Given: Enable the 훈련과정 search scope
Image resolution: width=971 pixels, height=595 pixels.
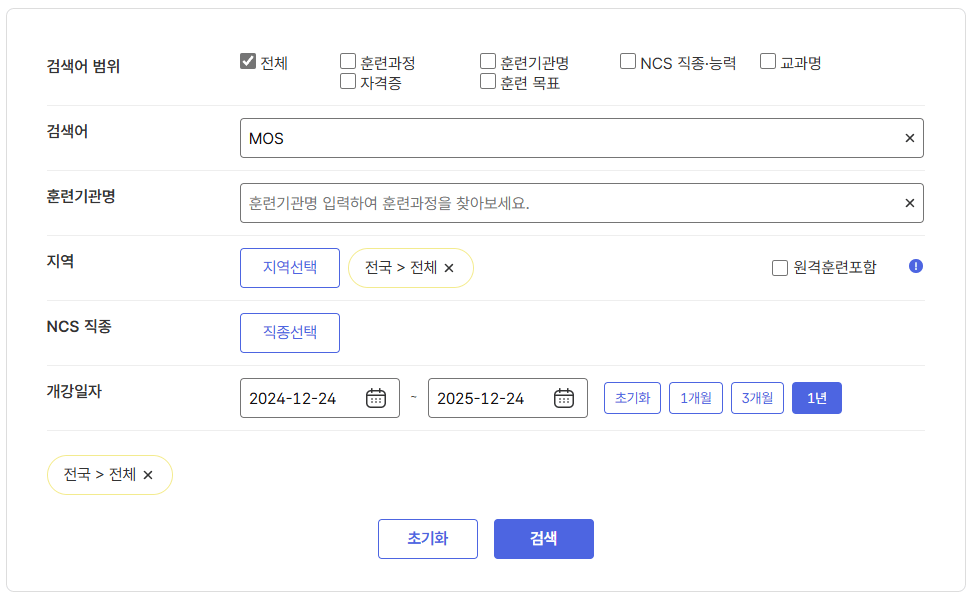Looking at the screenshot, I should click(x=347, y=60).
